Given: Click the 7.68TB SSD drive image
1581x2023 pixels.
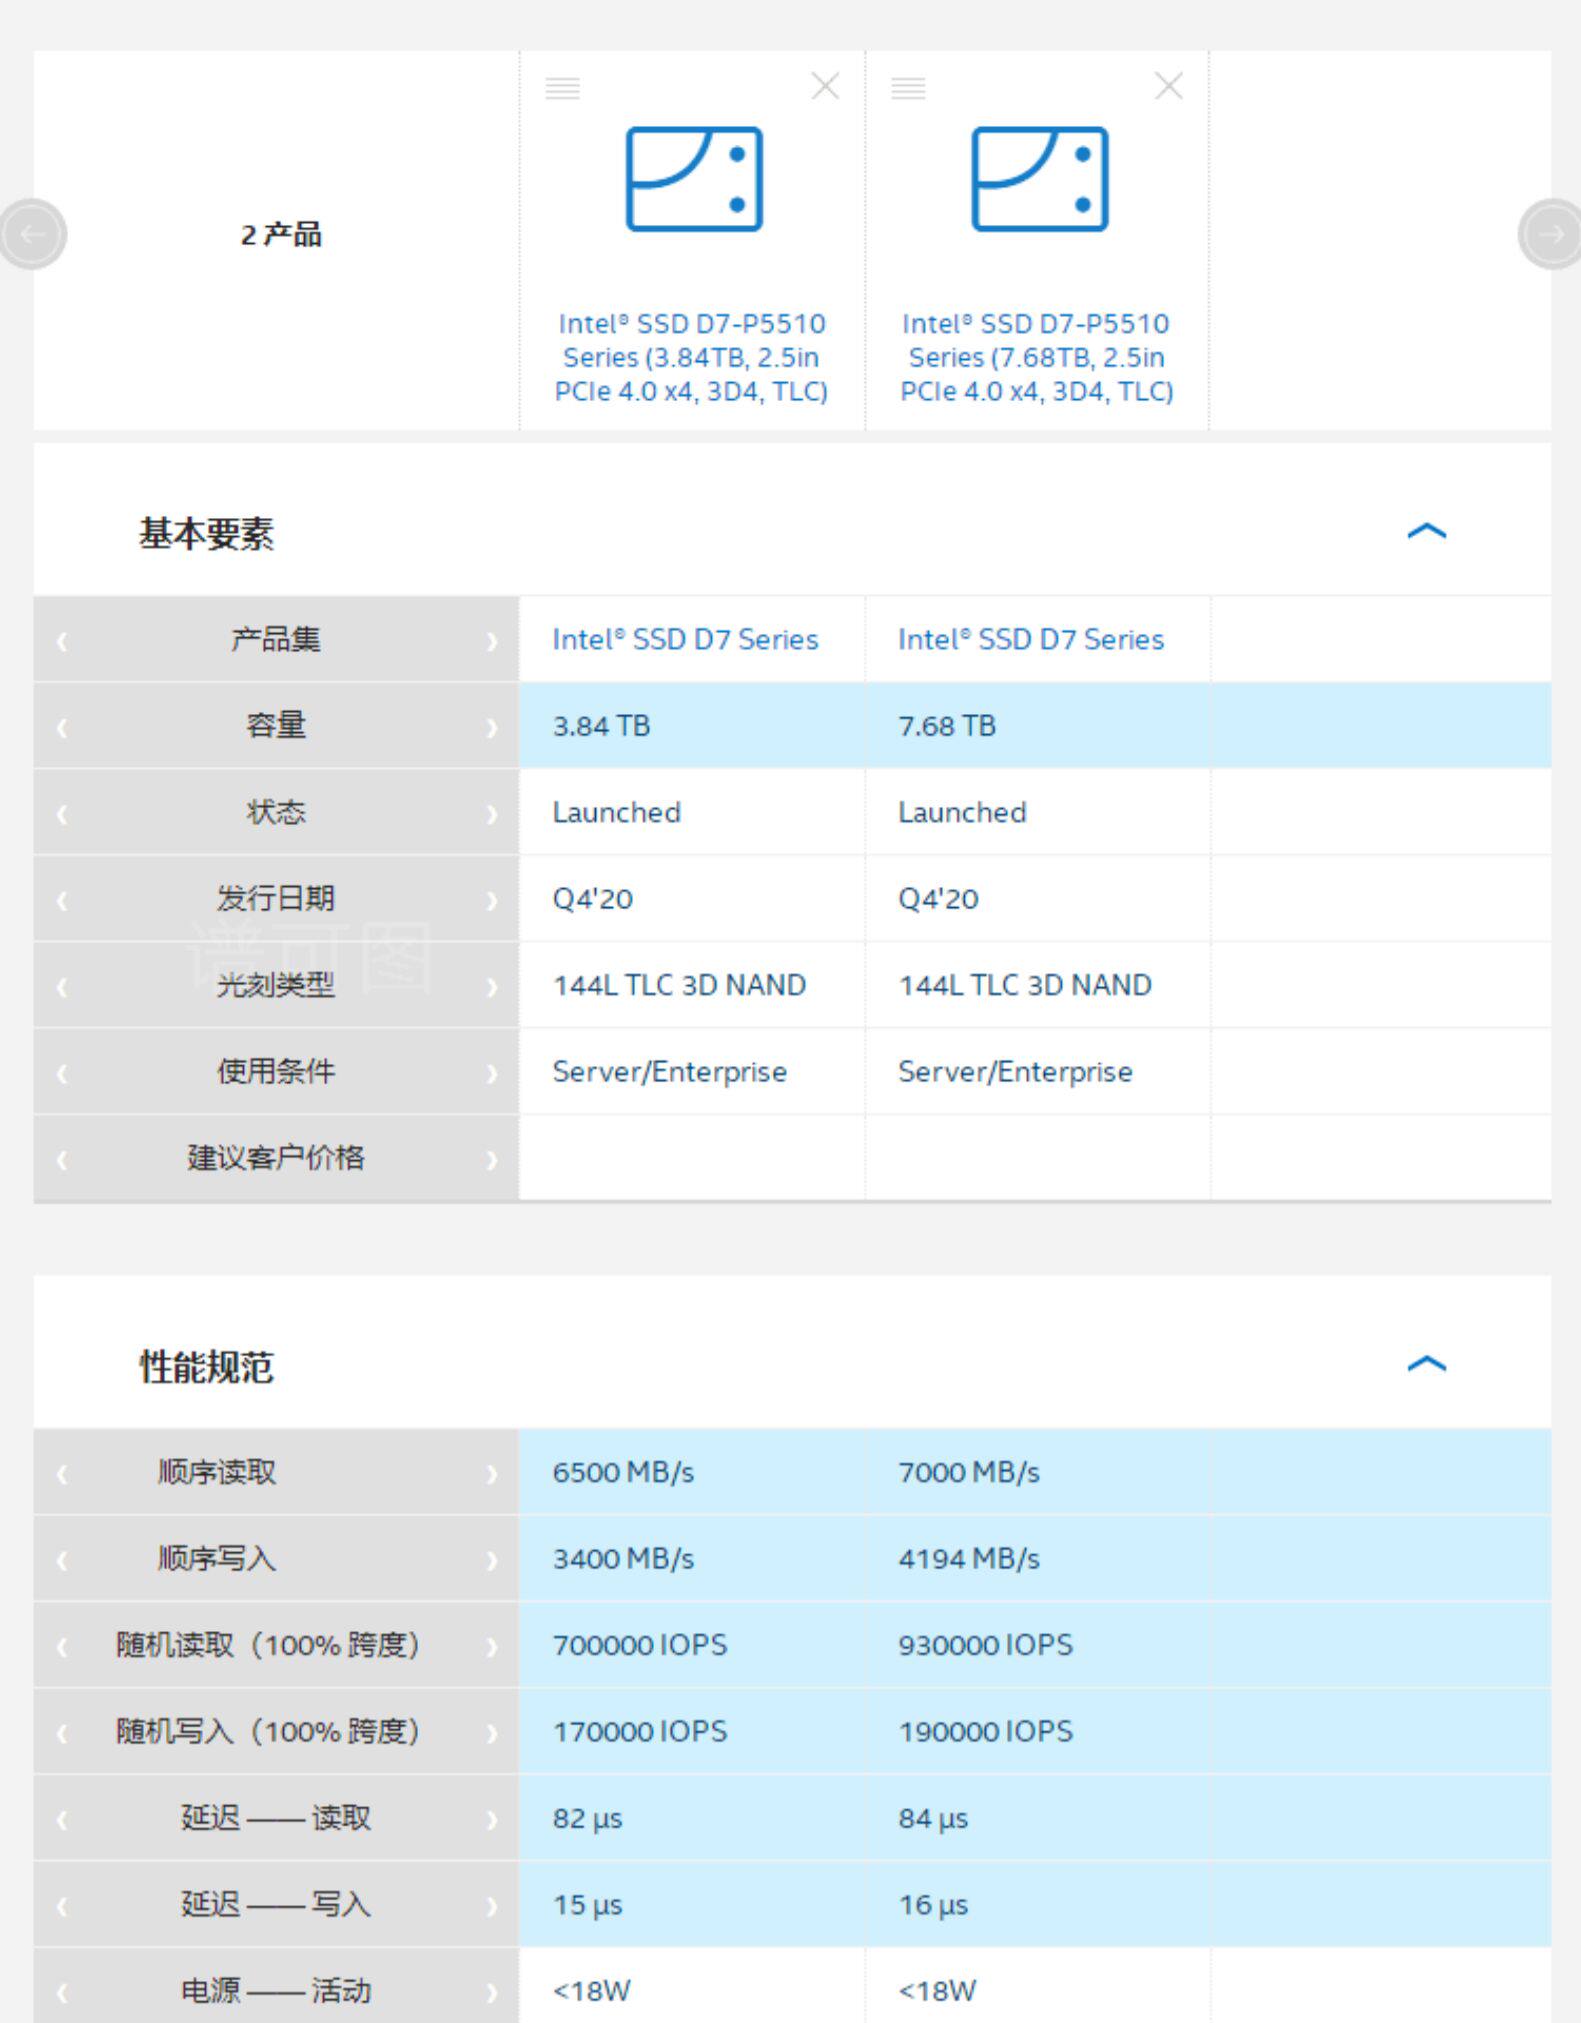Looking at the screenshot, I should (1040, 179).
